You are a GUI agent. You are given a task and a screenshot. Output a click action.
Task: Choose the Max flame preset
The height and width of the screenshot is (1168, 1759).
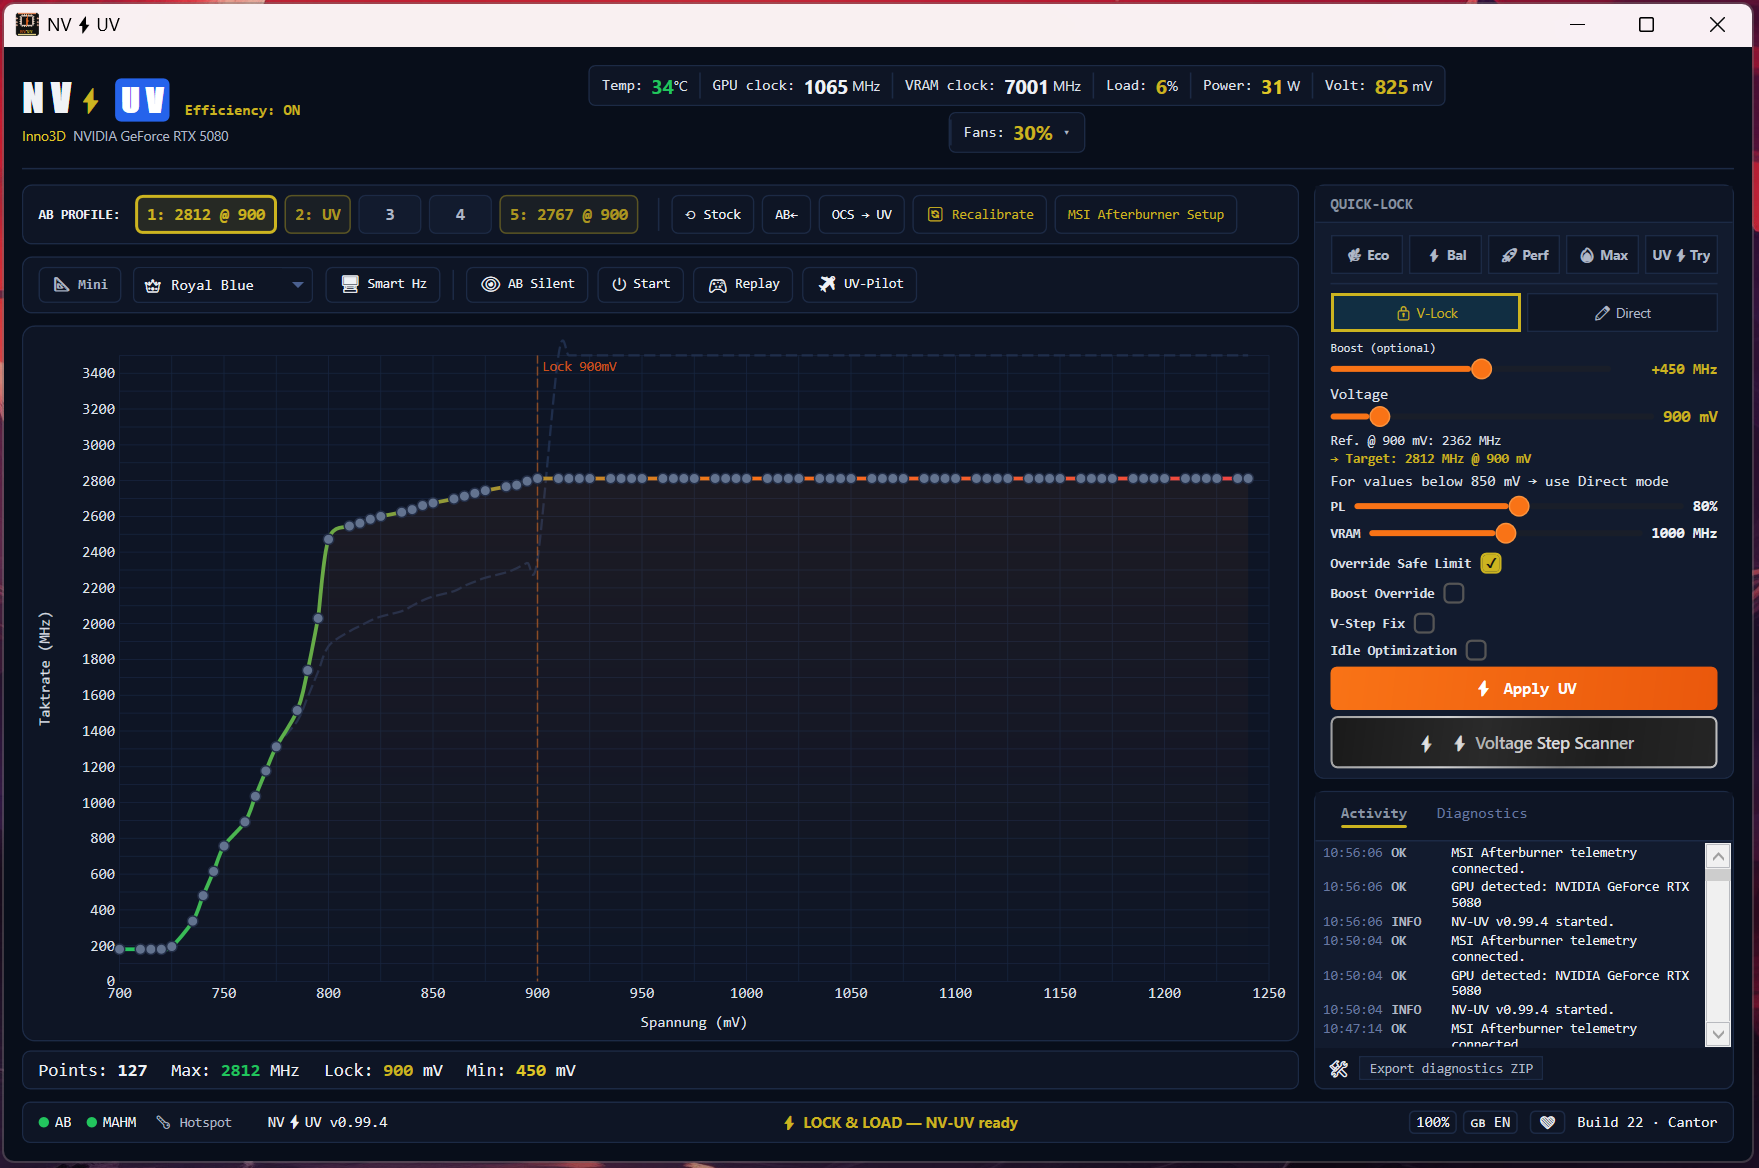point(1603,255)
